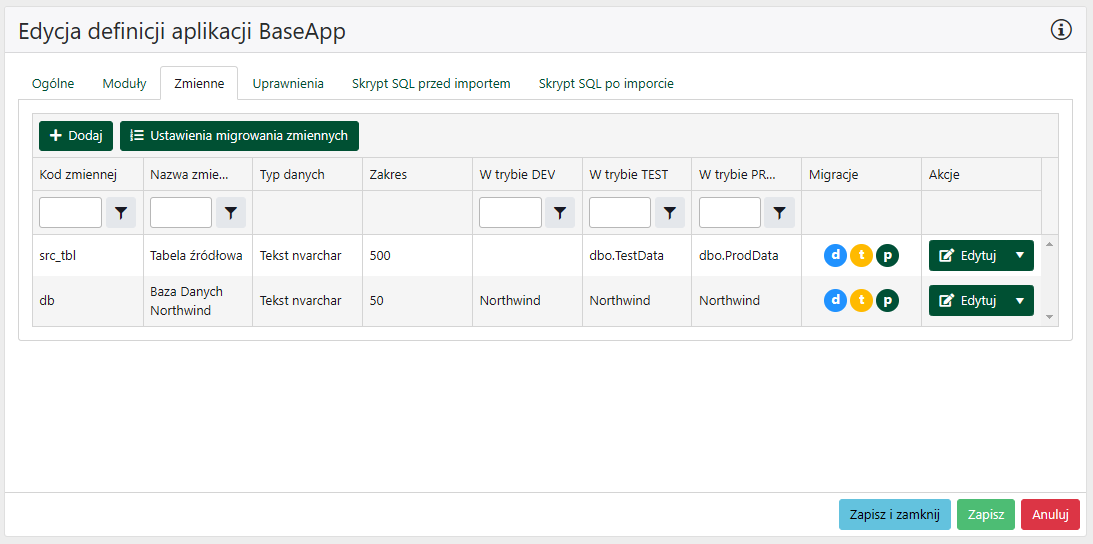Click 'Tekst nvarchar' in src_tbl row

pos(307,255)
